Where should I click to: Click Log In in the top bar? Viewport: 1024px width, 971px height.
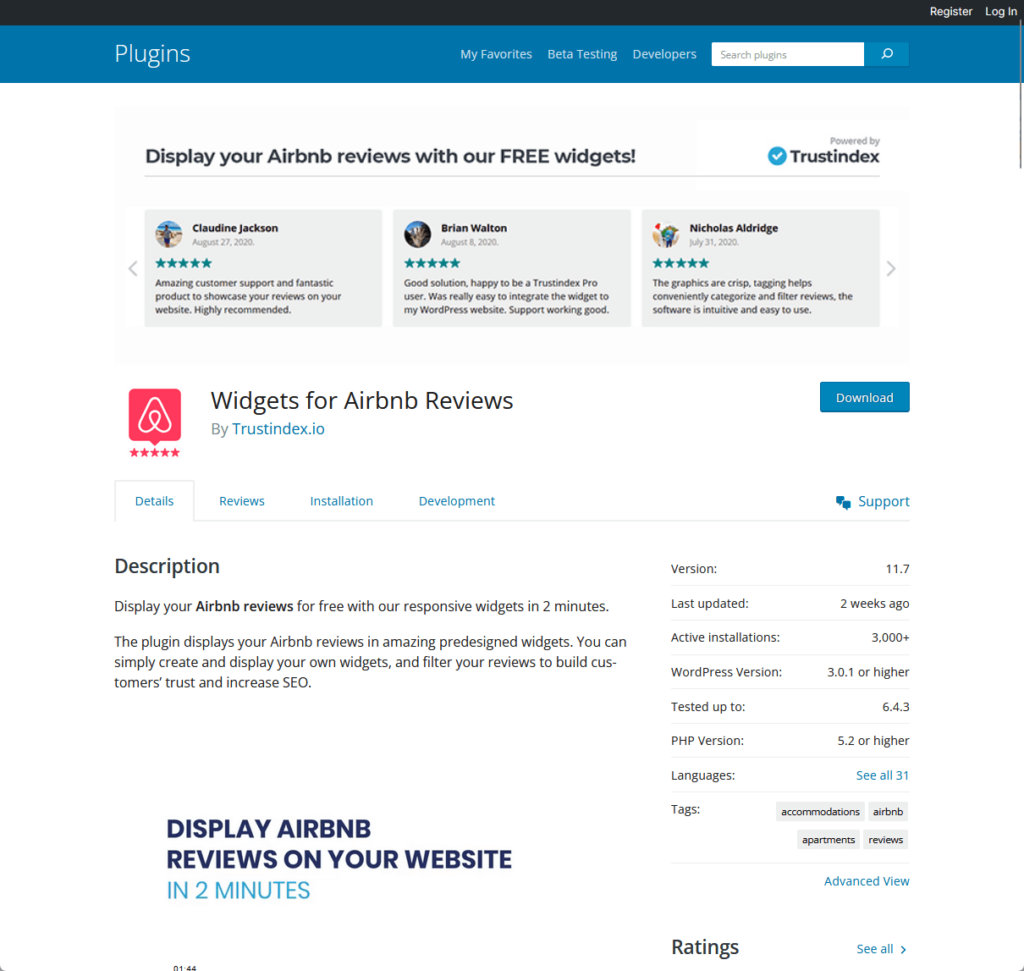[x=1000, y=11]
